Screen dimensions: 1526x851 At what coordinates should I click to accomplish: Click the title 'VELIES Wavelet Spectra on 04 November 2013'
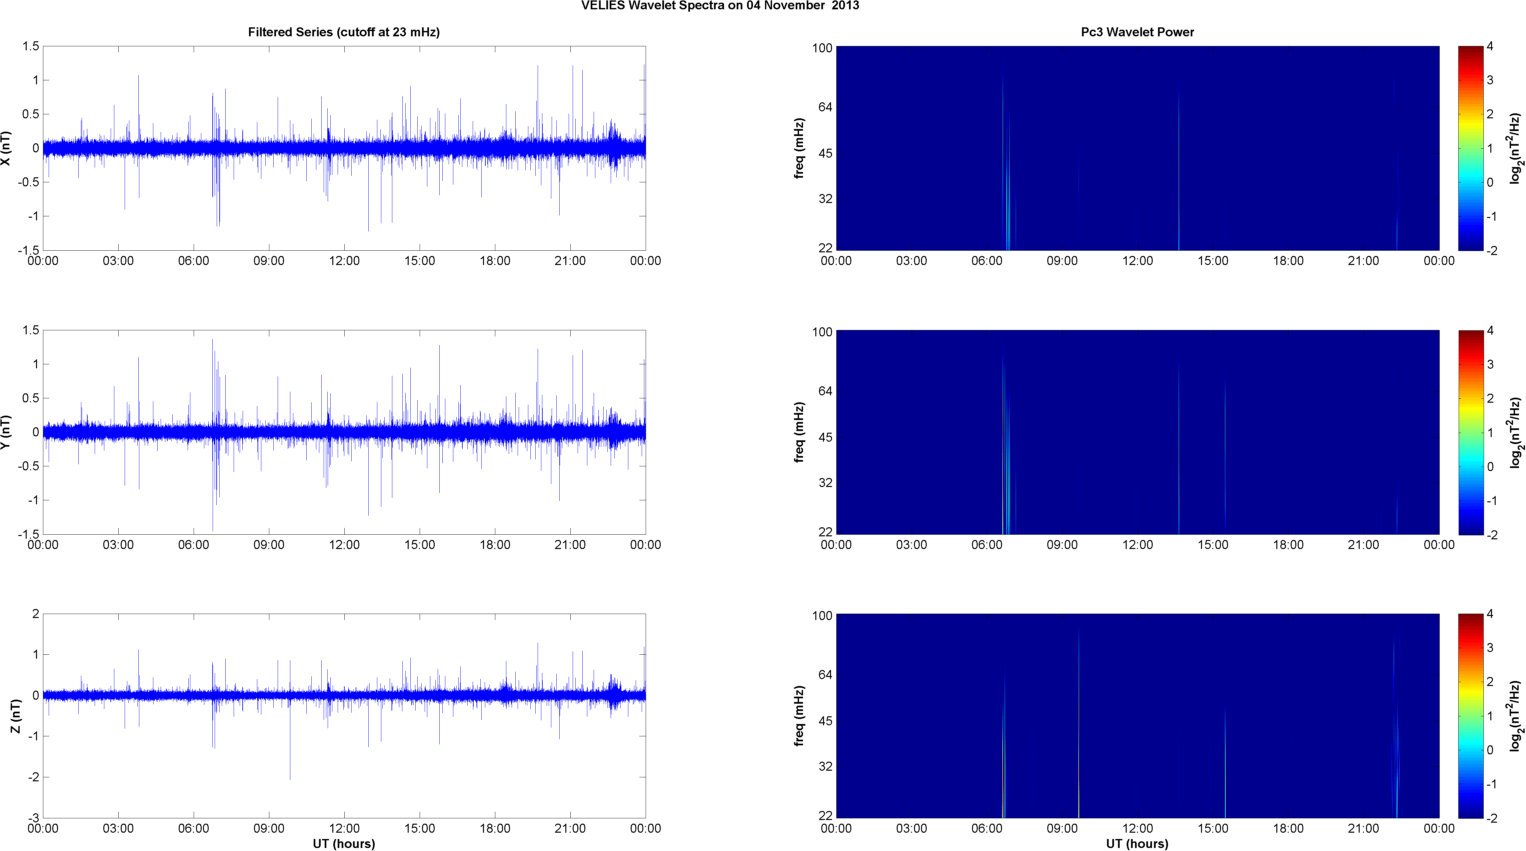(720, 6)
